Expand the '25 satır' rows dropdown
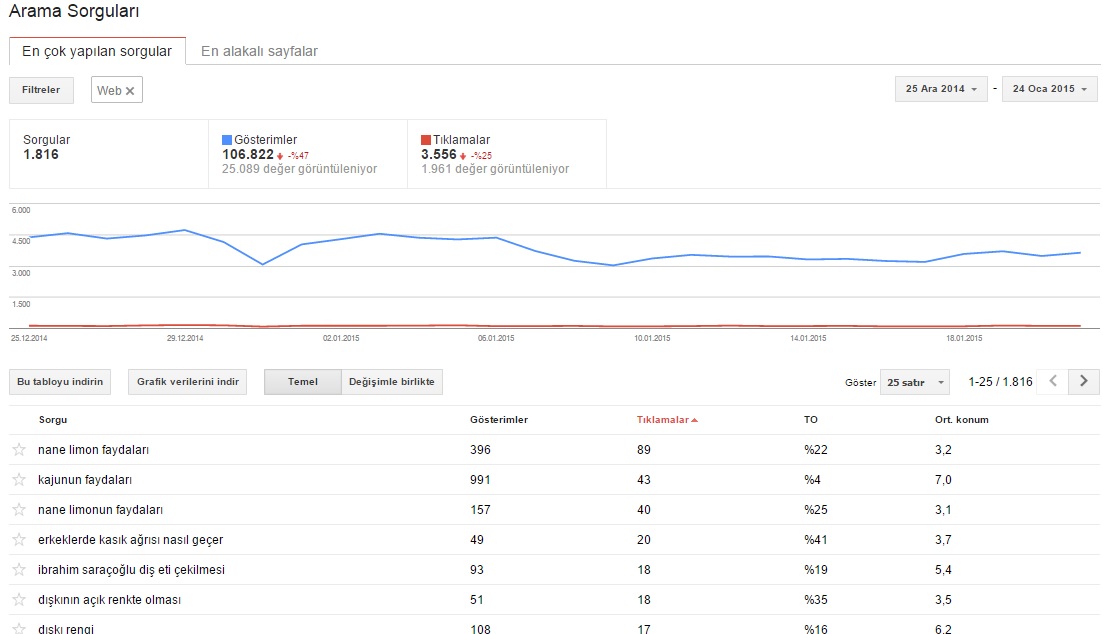Viewport: 1103px width, 634px height. [x=913, y=382]
